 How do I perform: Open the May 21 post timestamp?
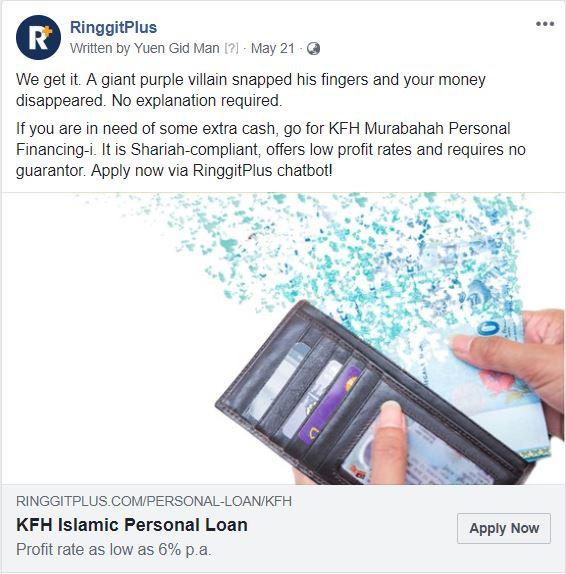click(272, 48)
